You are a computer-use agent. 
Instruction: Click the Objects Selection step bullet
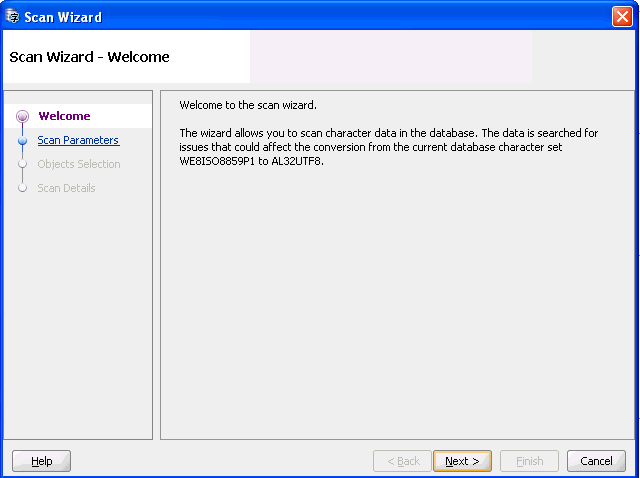point(22,165)
